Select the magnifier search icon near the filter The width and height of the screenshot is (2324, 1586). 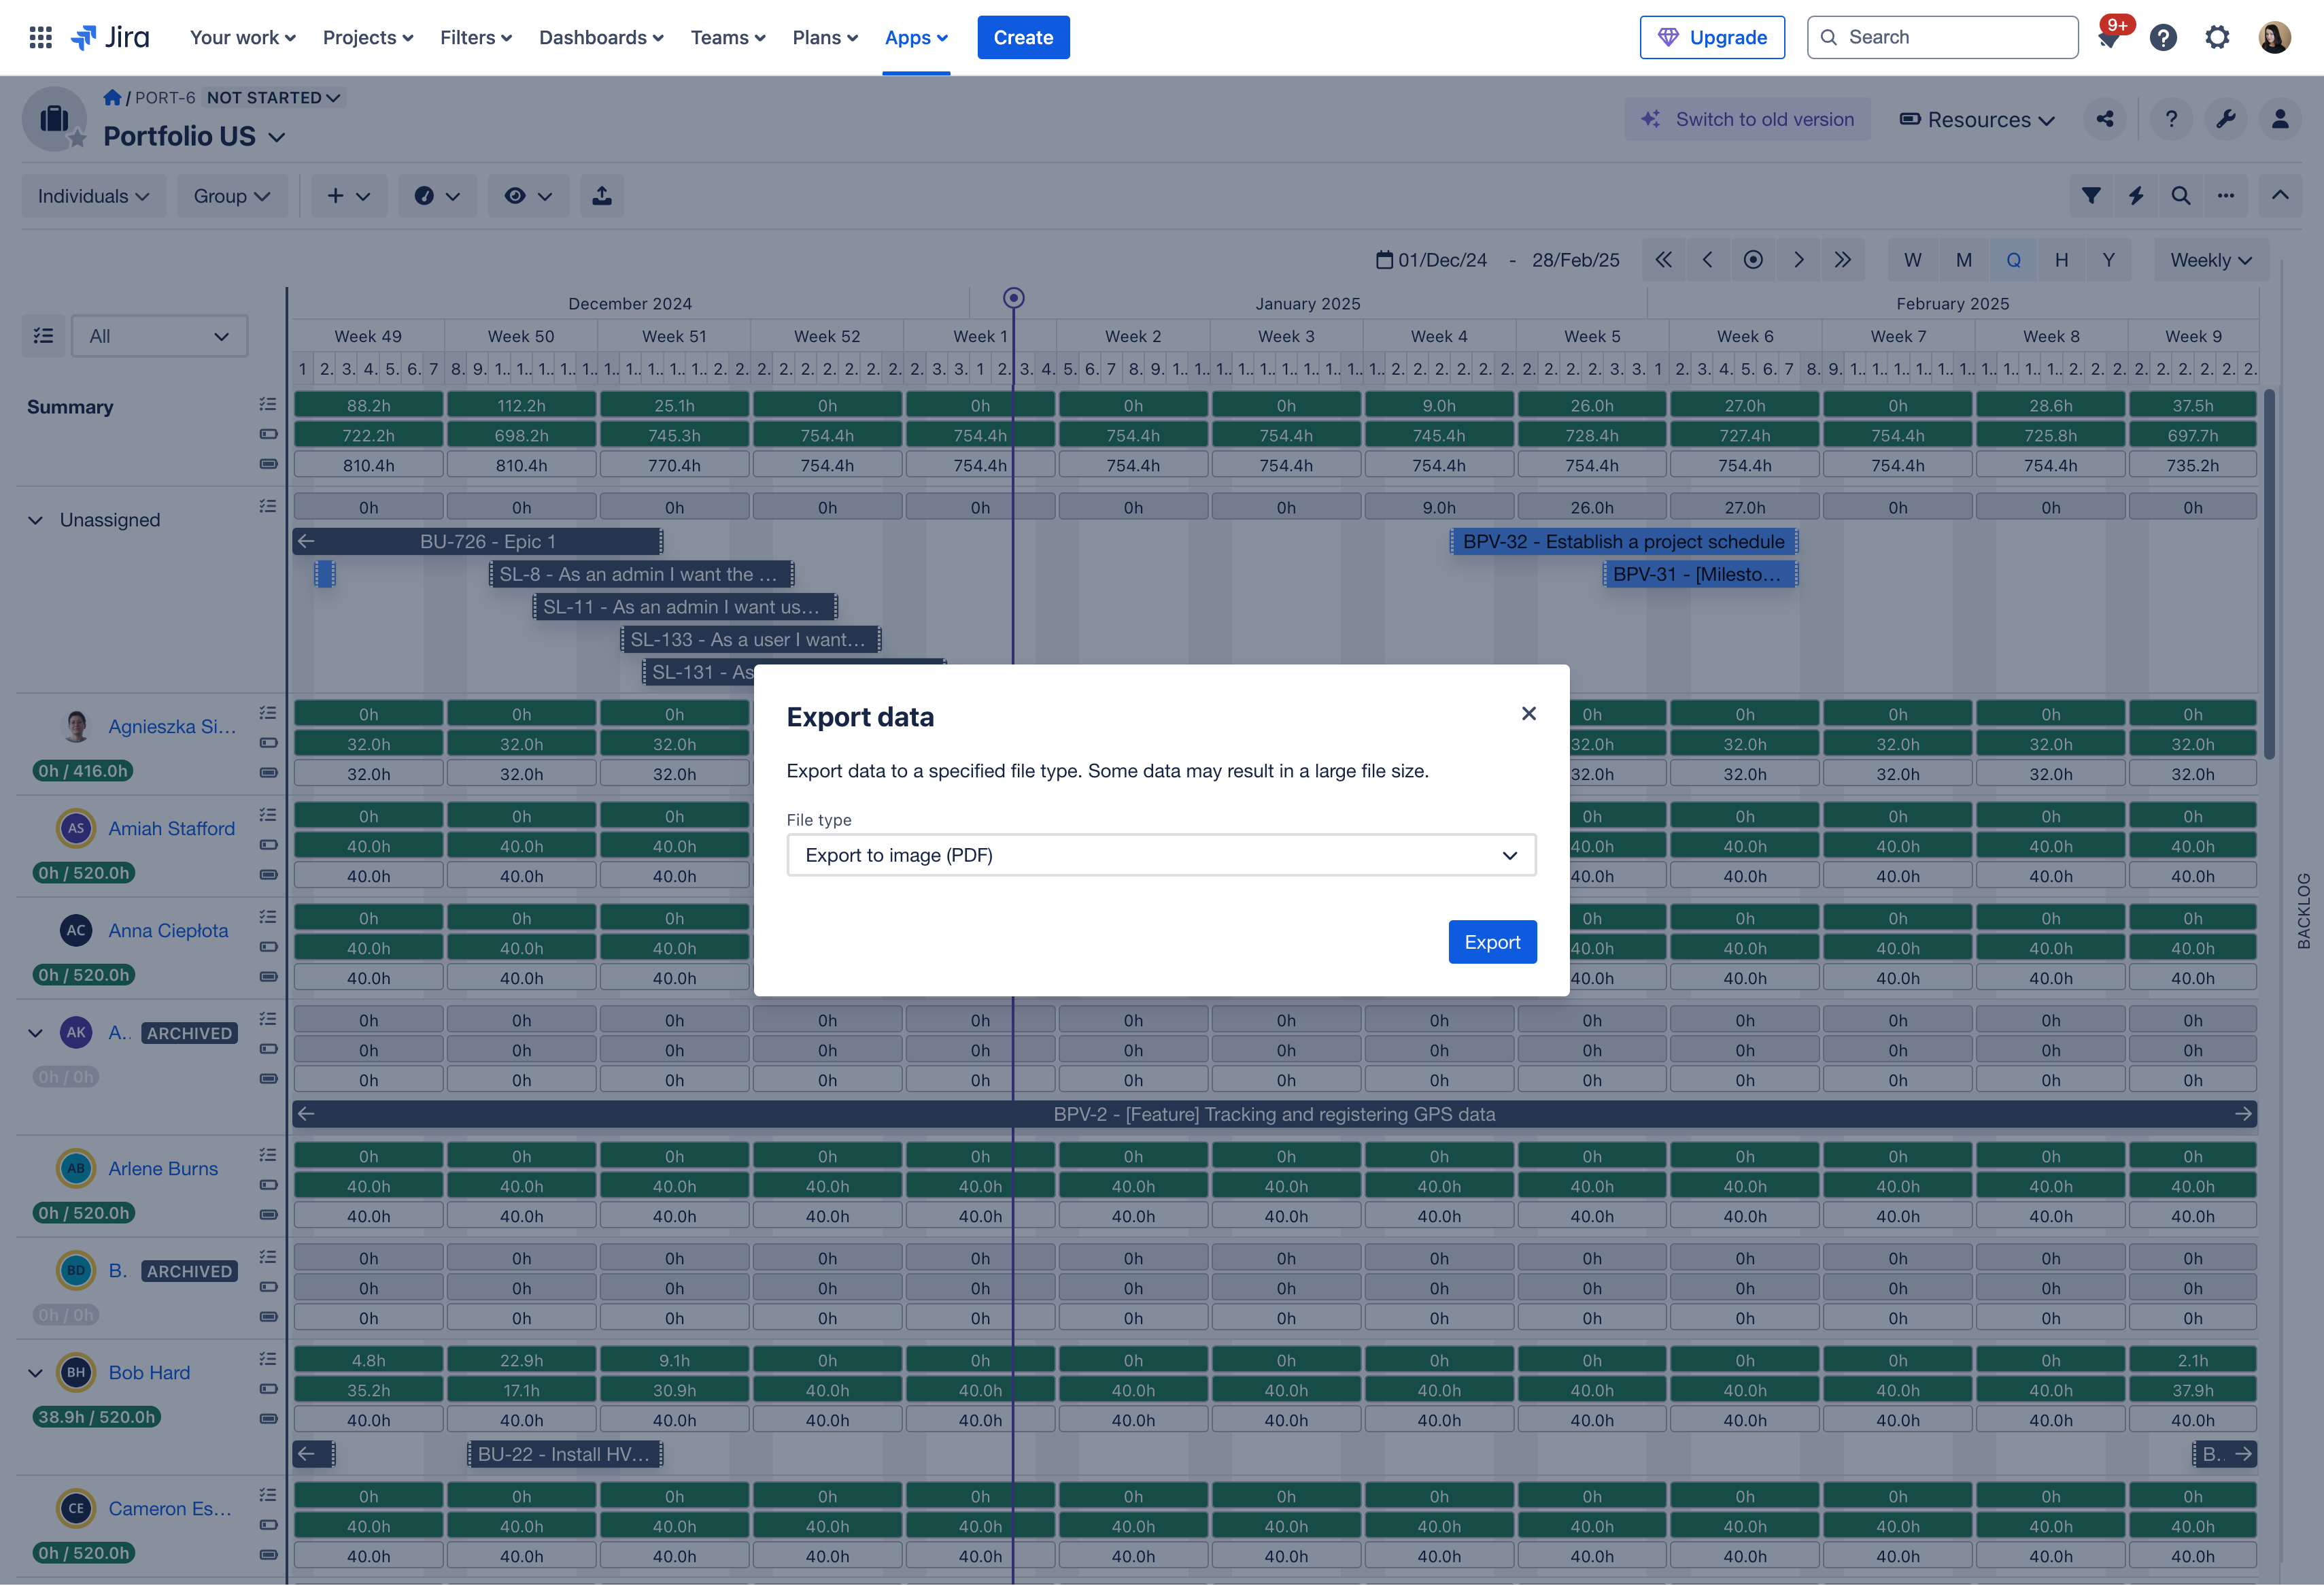[2181, 195]
